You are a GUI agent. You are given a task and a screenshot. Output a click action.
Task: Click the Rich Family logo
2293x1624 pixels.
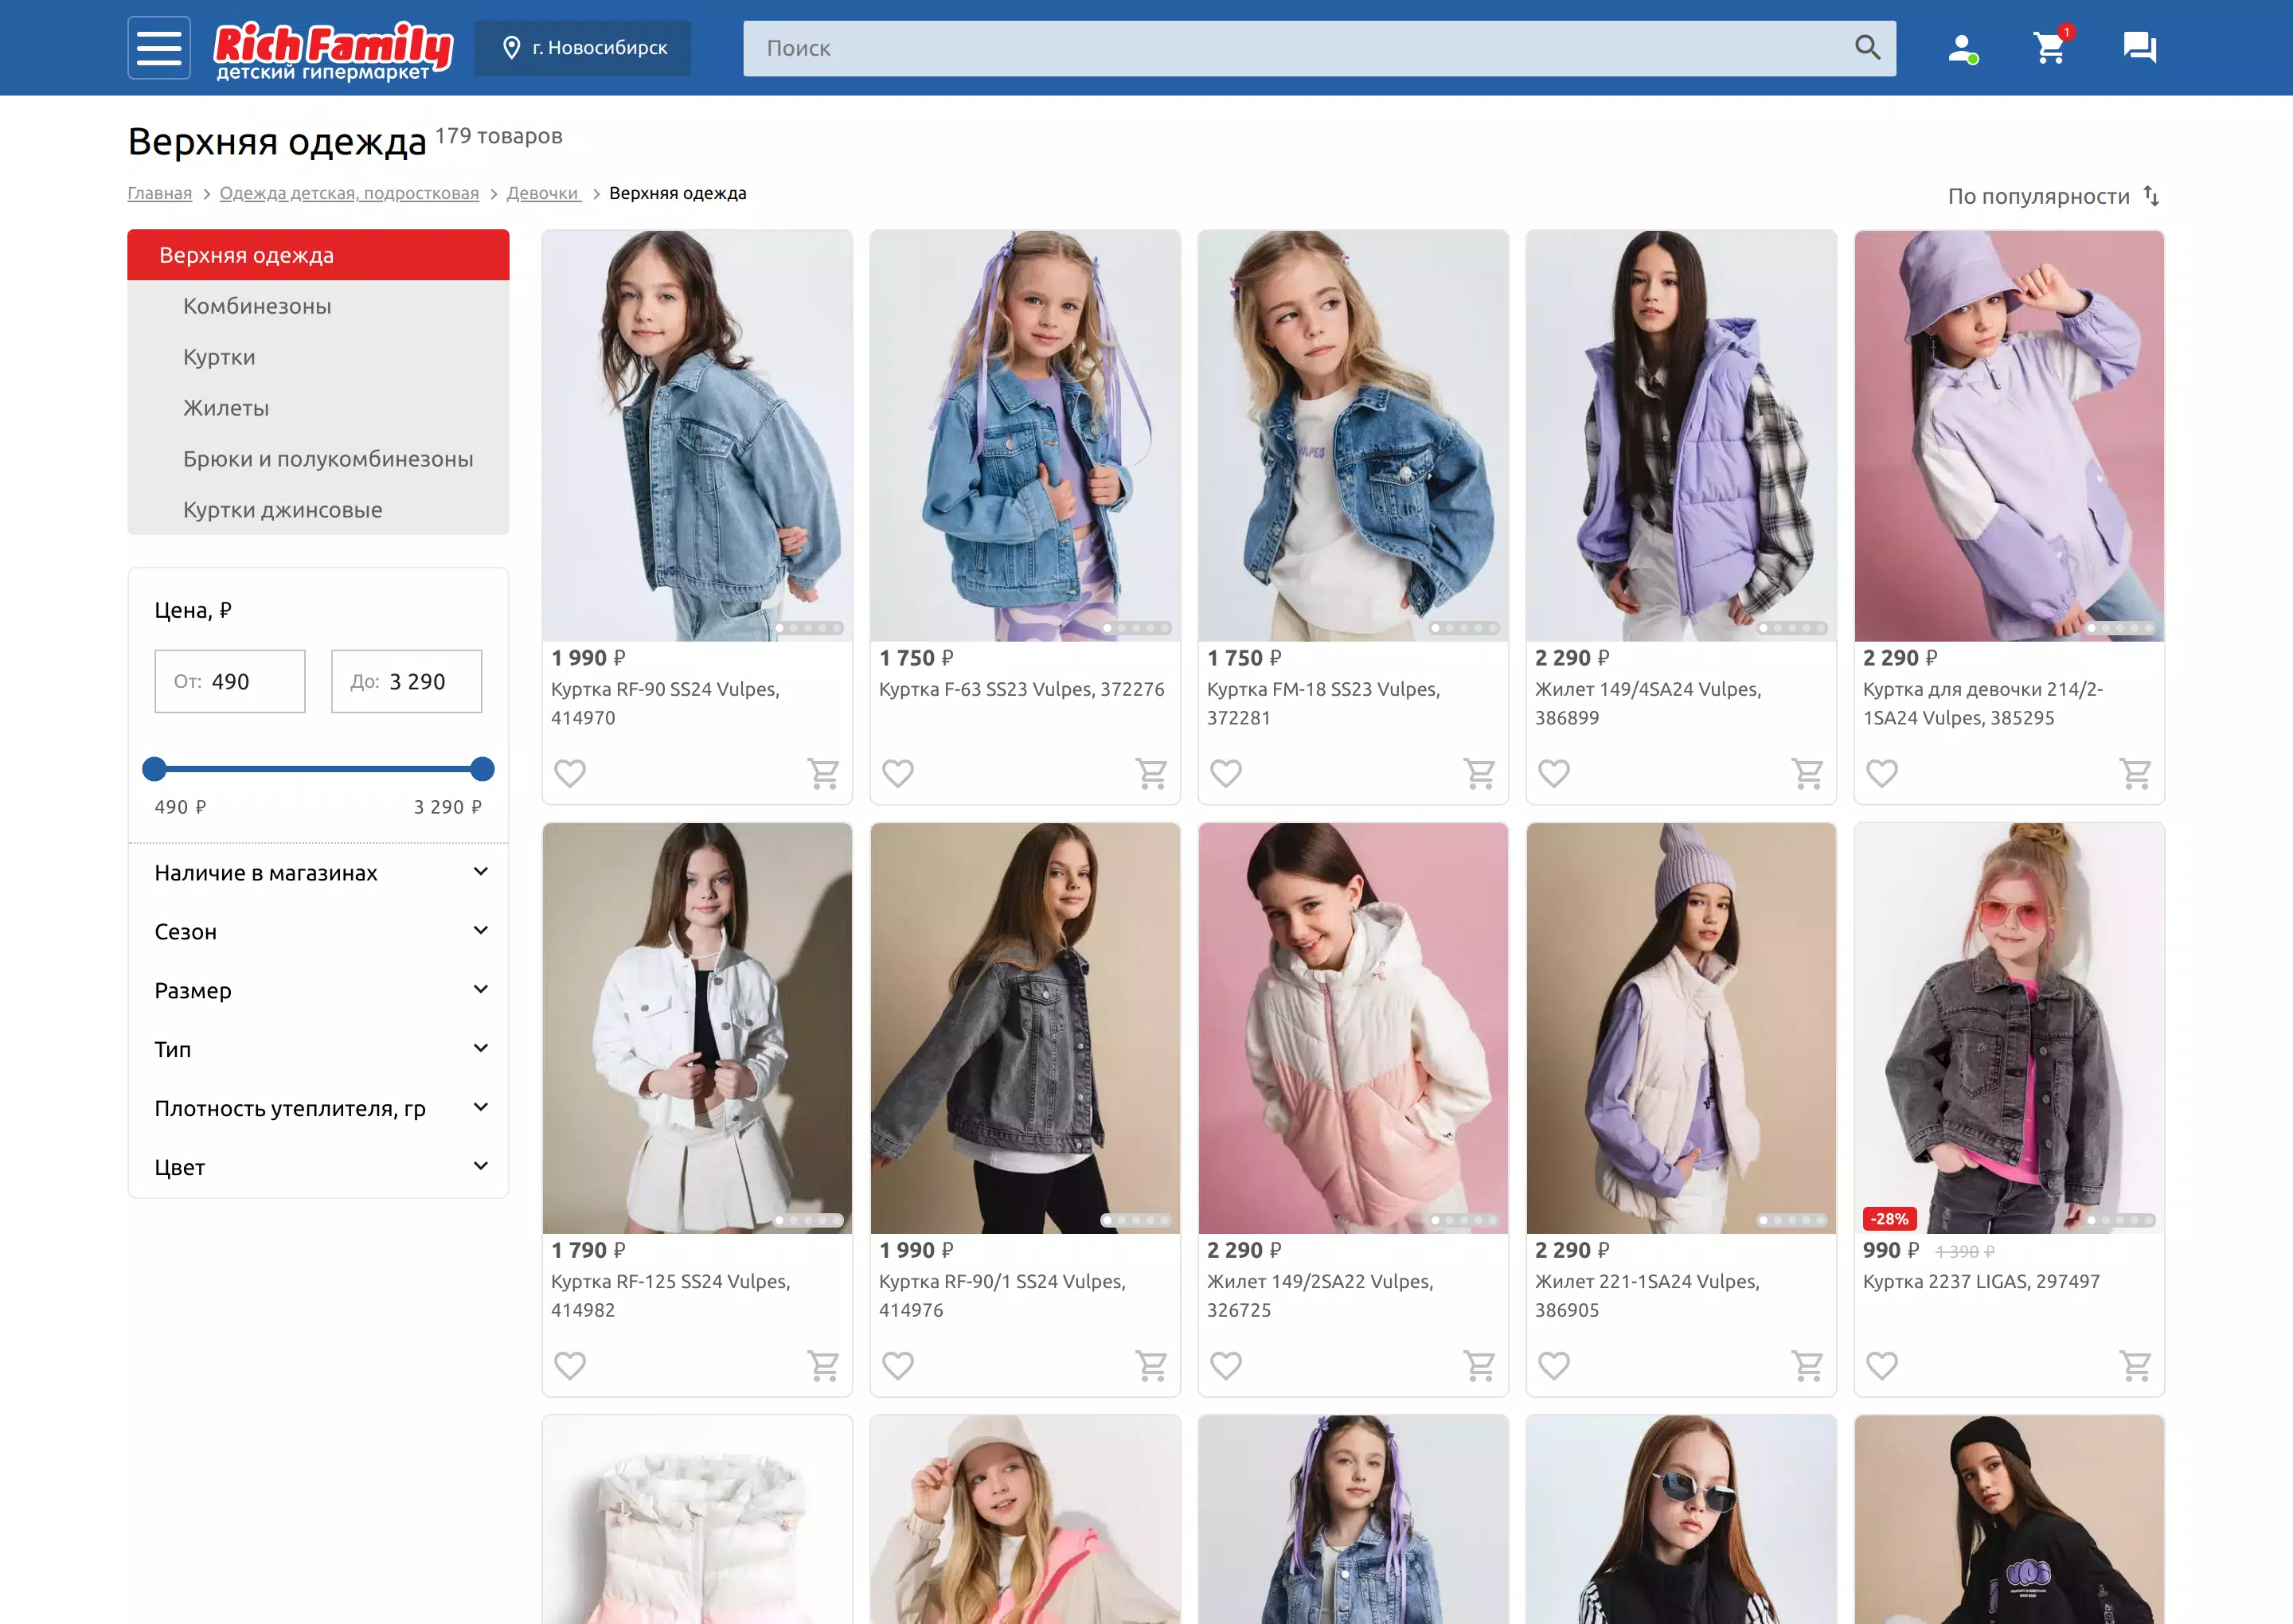tap(333, 50)
